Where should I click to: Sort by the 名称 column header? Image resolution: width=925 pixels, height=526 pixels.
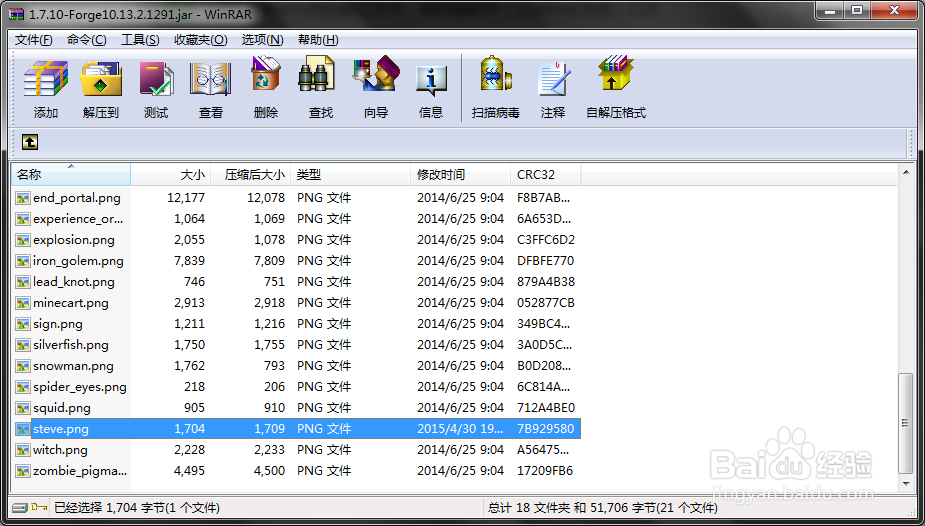71,175
